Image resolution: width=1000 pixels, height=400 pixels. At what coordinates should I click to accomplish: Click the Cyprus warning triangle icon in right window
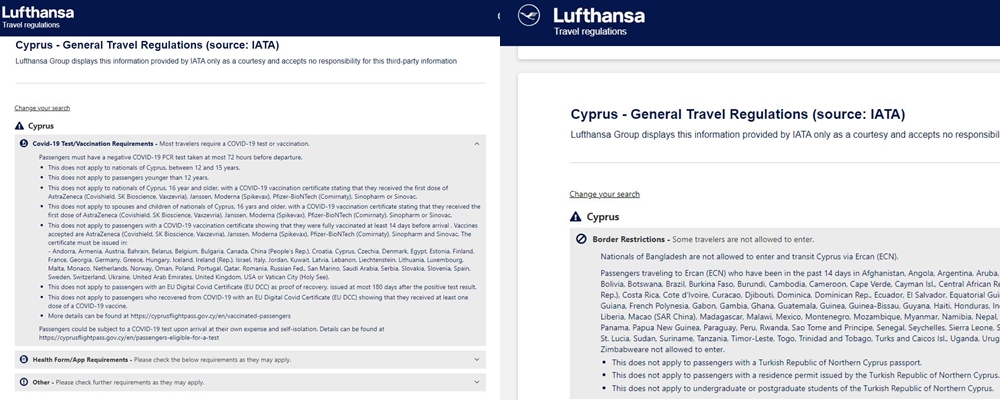point(576,216)
